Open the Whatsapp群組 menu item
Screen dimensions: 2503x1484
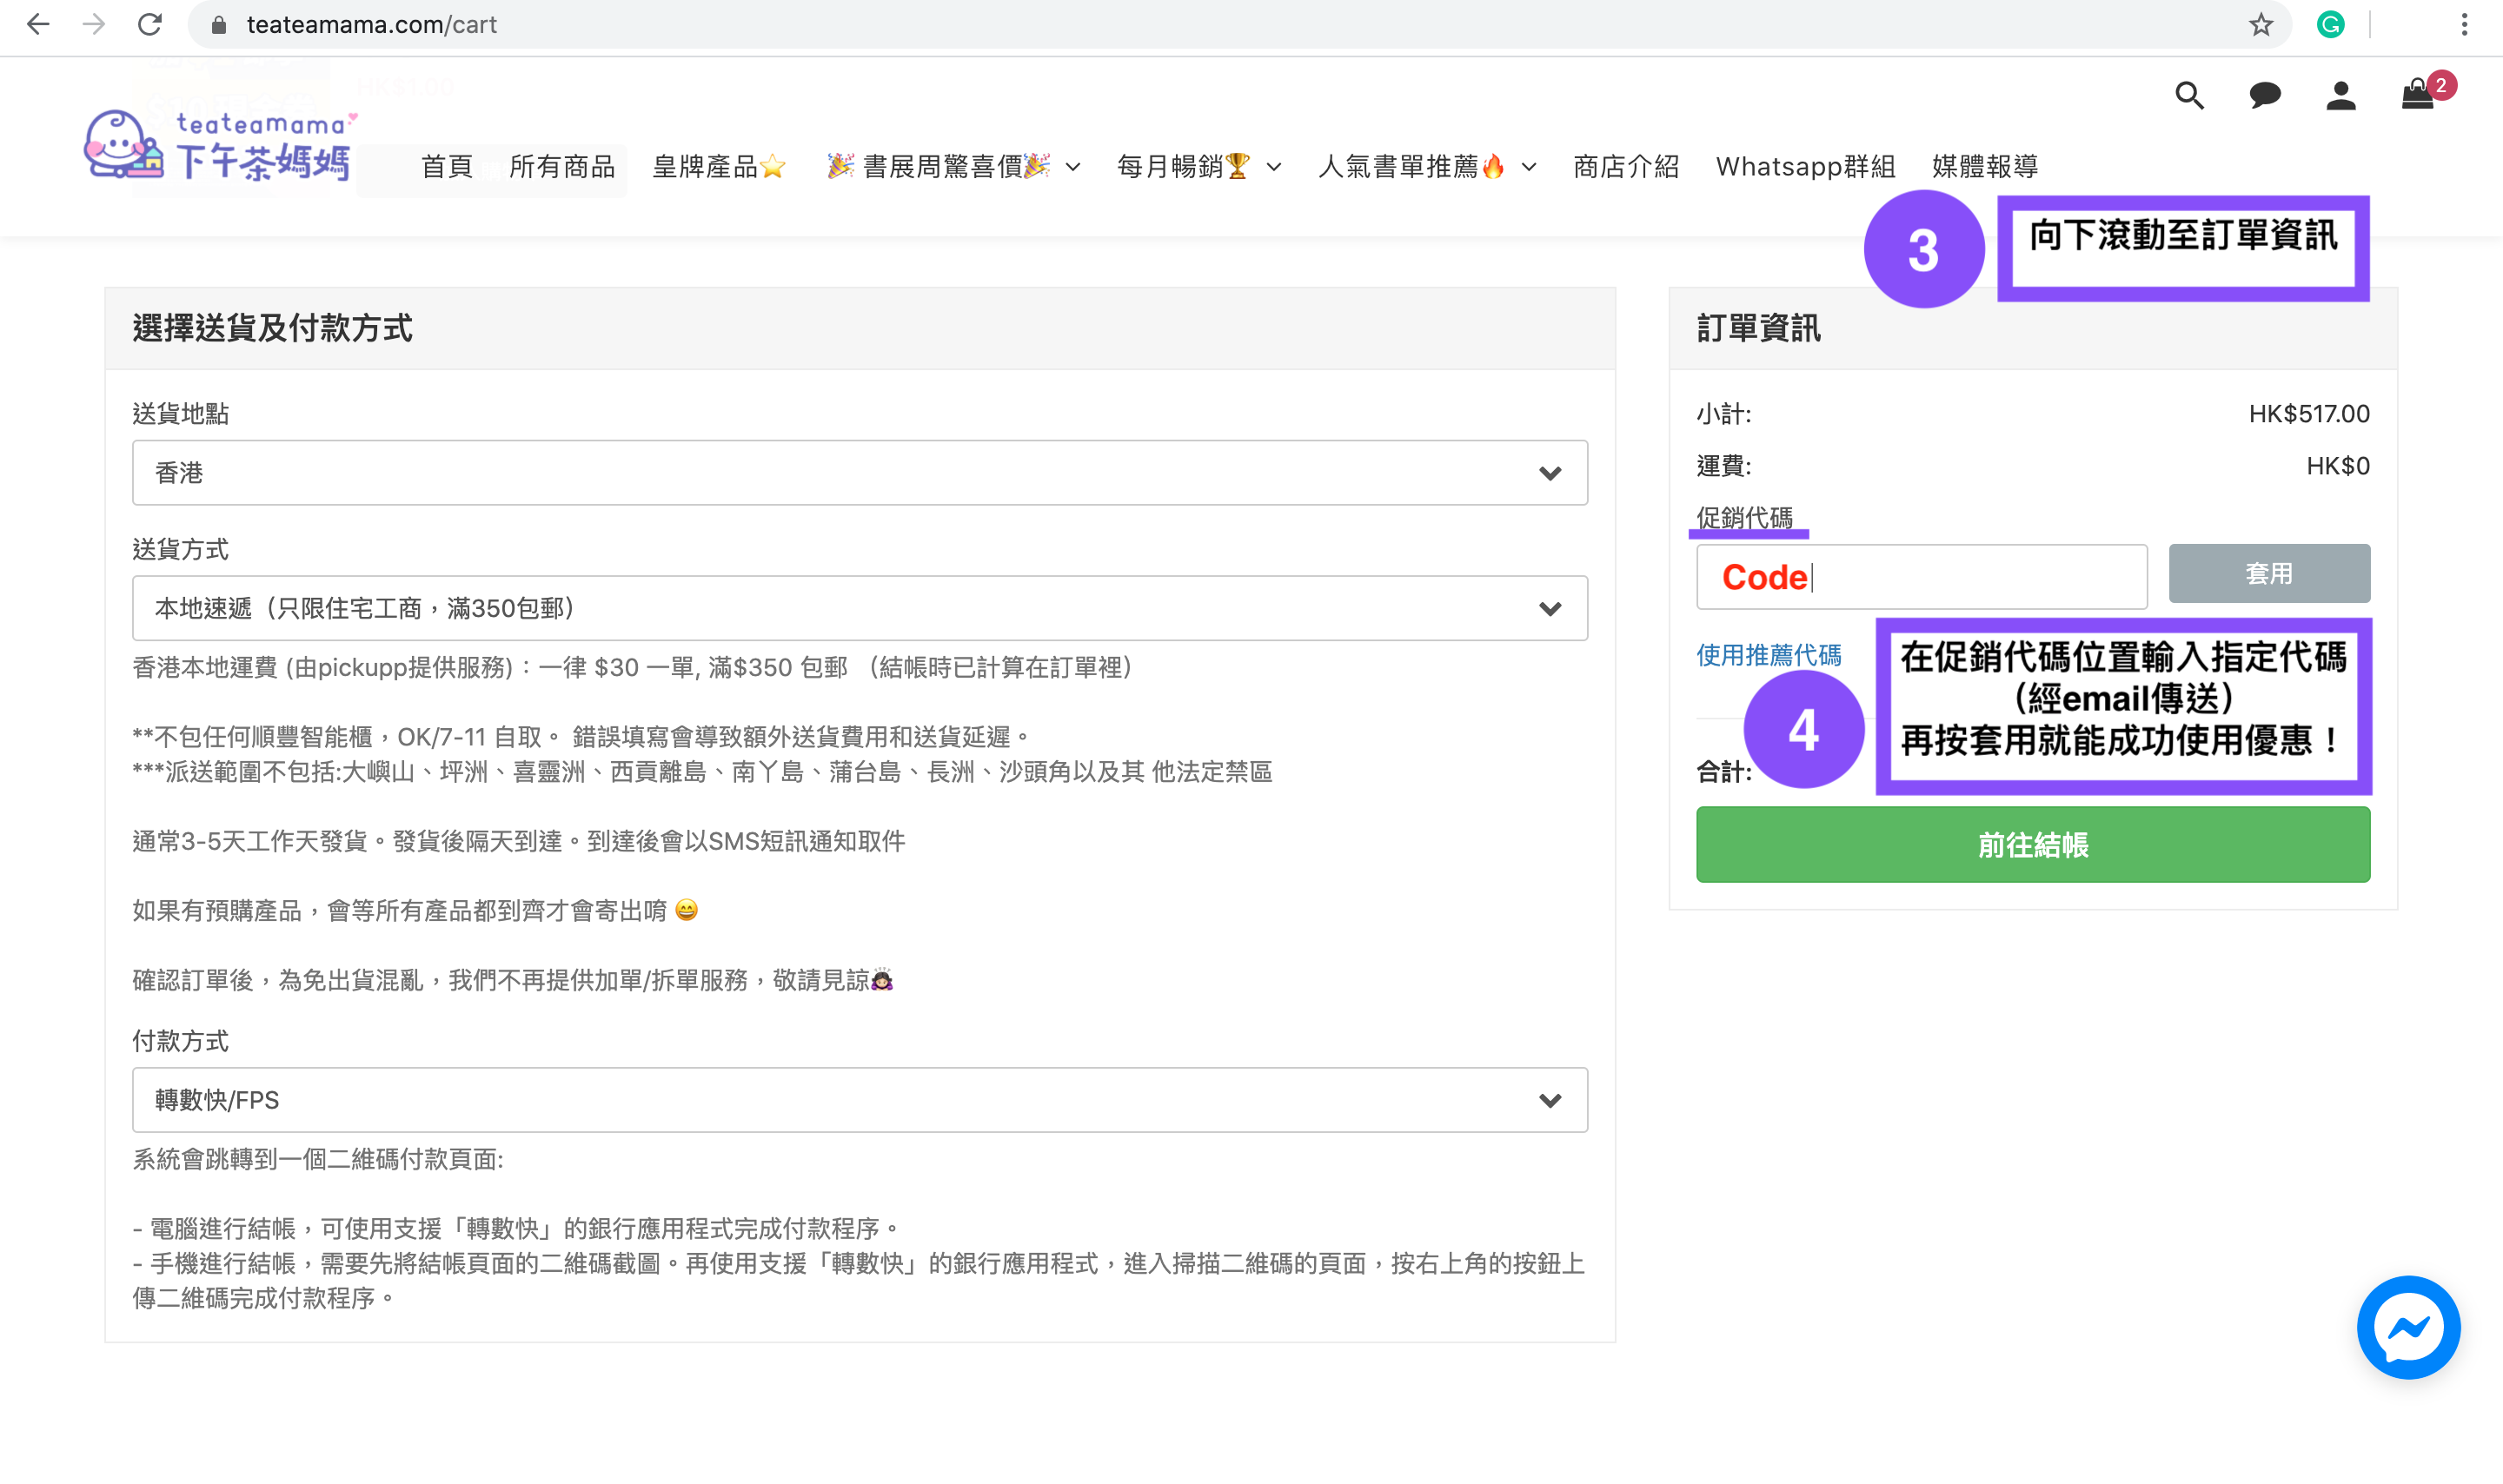click(x=1805, y=166)
